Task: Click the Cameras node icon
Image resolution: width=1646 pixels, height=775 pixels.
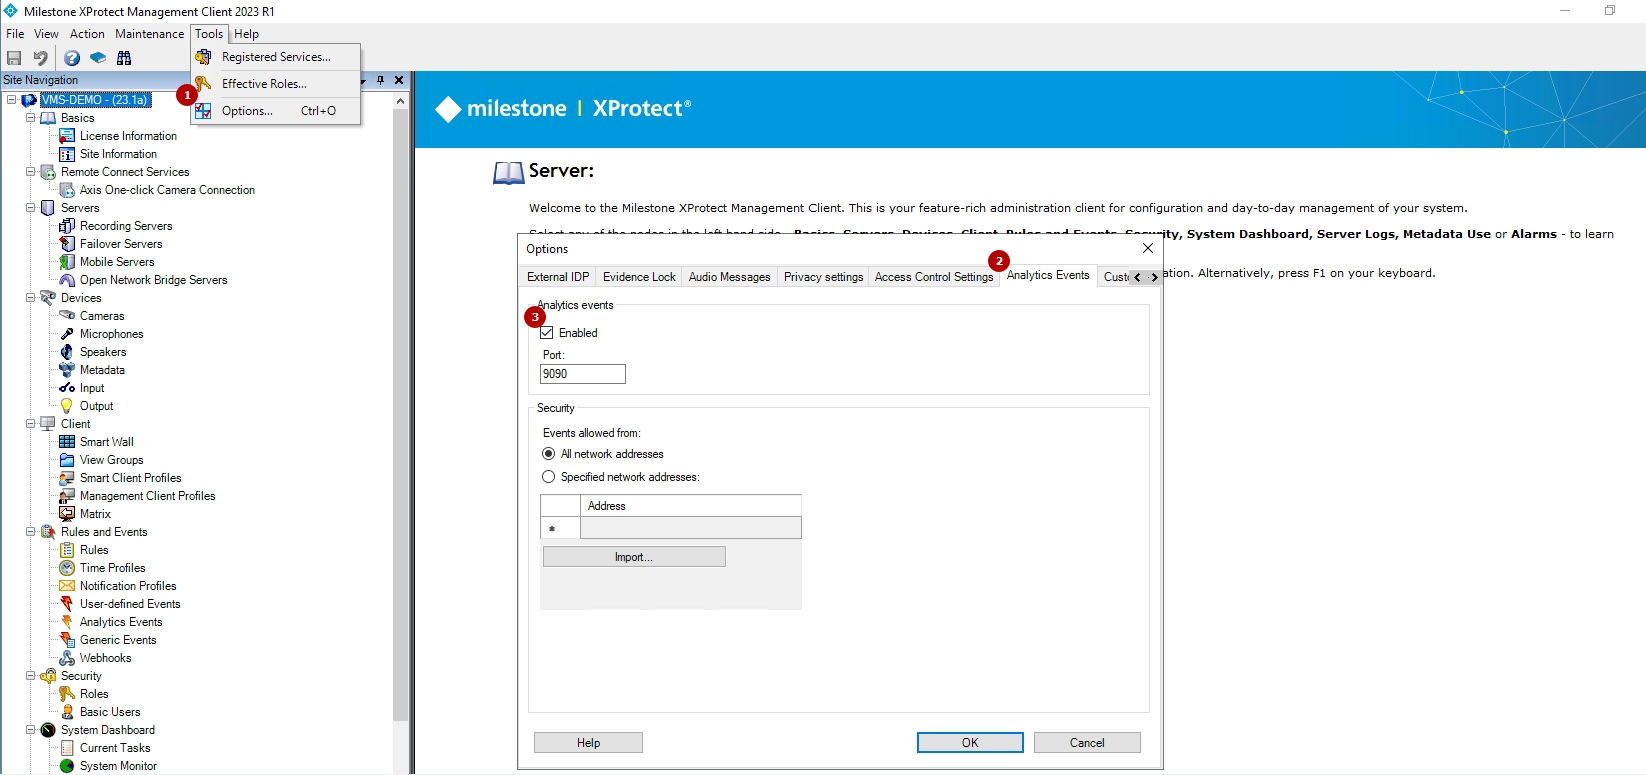Action: (x=67, y=316)
